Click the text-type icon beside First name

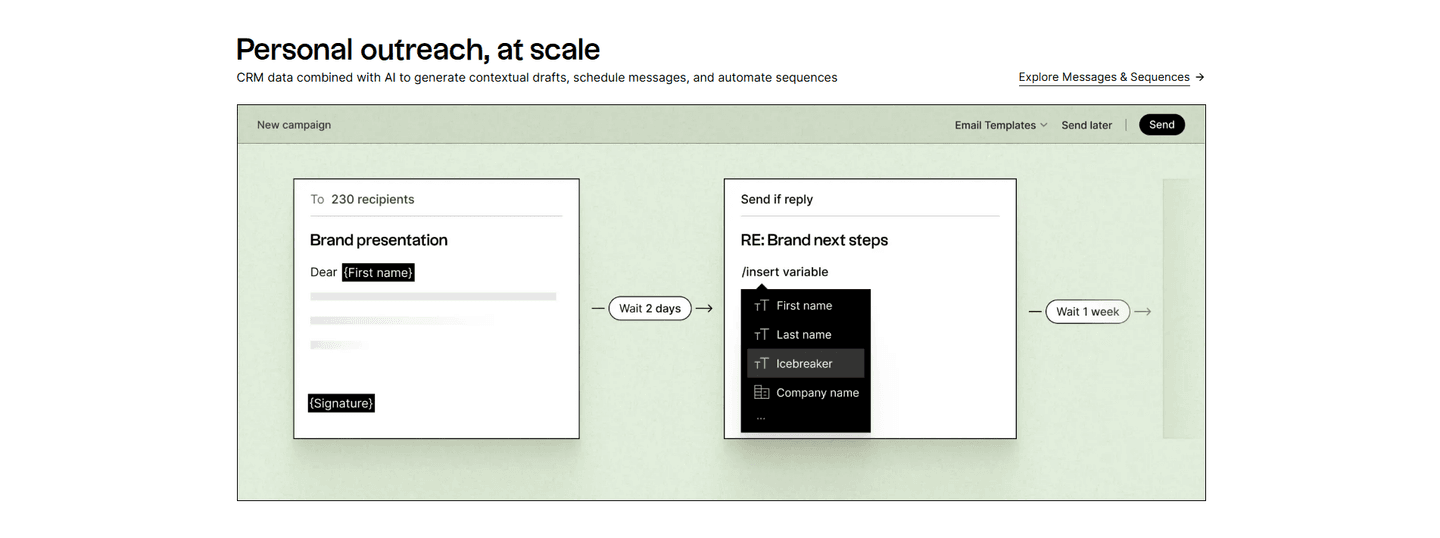point(761,306)
